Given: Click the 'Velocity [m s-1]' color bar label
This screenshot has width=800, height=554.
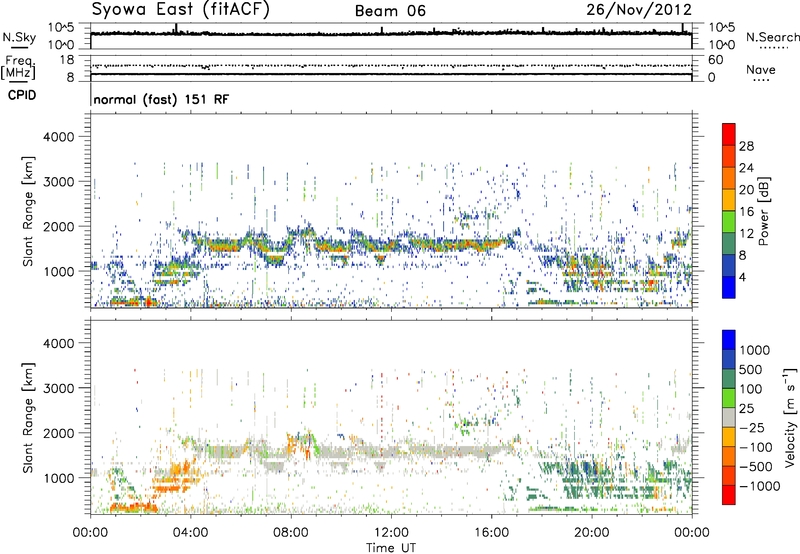Looking at the screenshot, I should (x=790, y=417).
